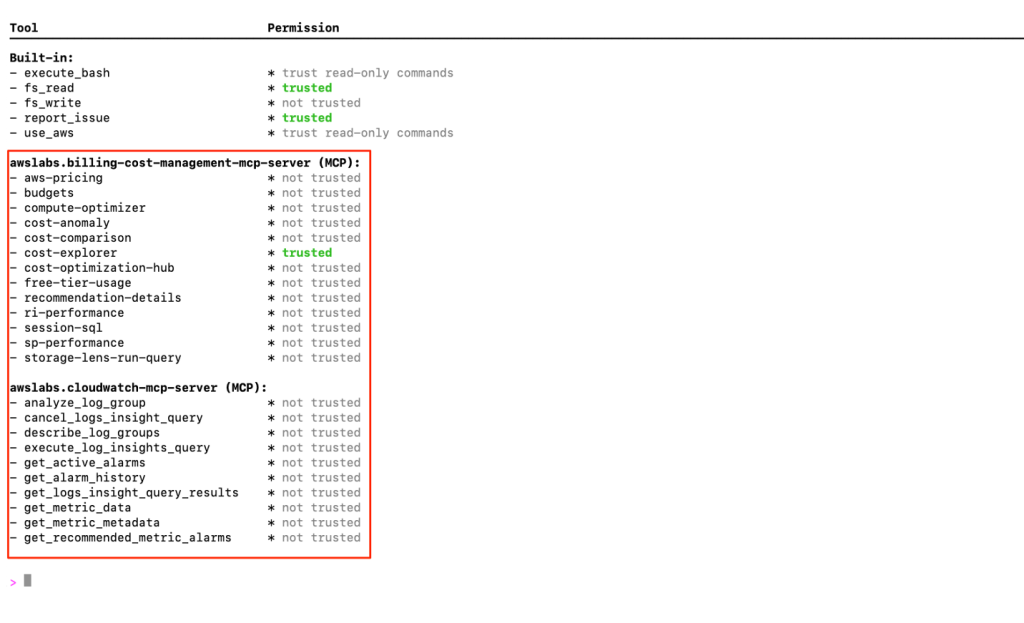Click the free-tier-usage tool name
The width and height of the screenshot is (1024, 623).
(78, 283)
